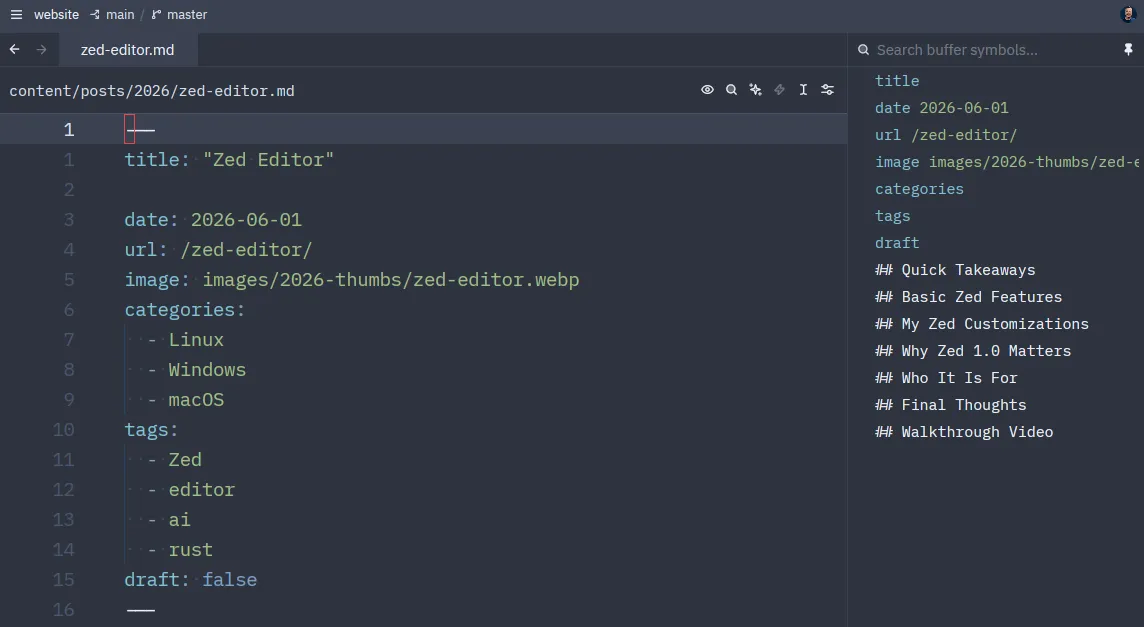Click the date: 2026-06-01 line in editor
1144x627 pixels.
click(213, 220)
